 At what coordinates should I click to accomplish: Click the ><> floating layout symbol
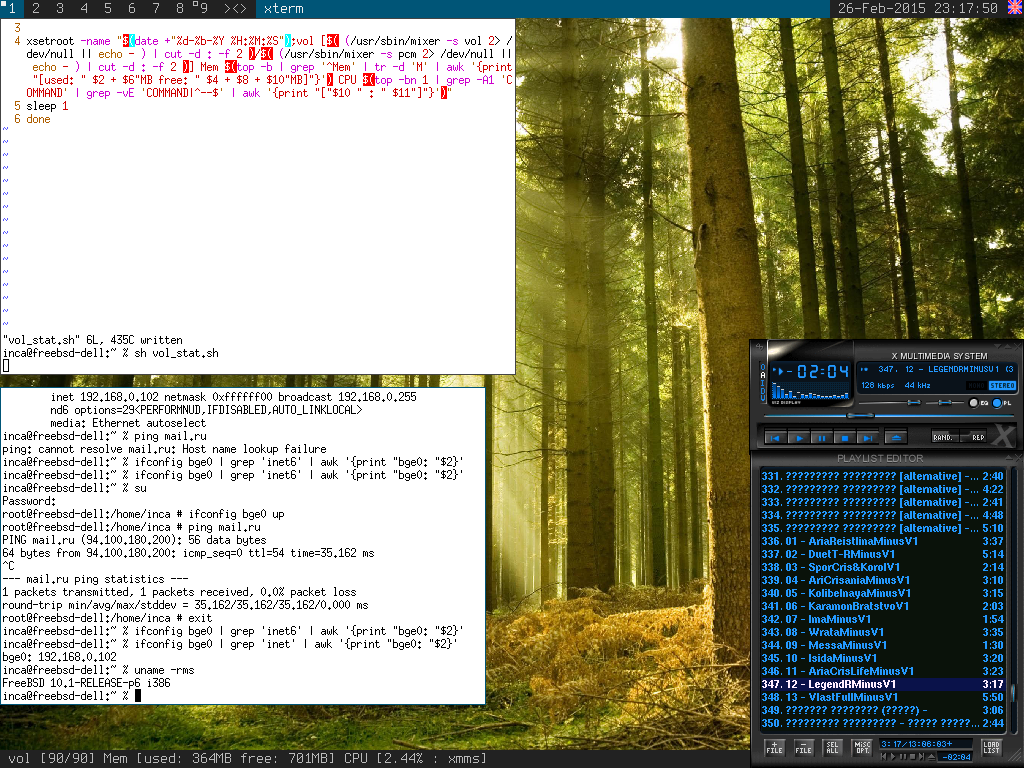click(235, 8)
